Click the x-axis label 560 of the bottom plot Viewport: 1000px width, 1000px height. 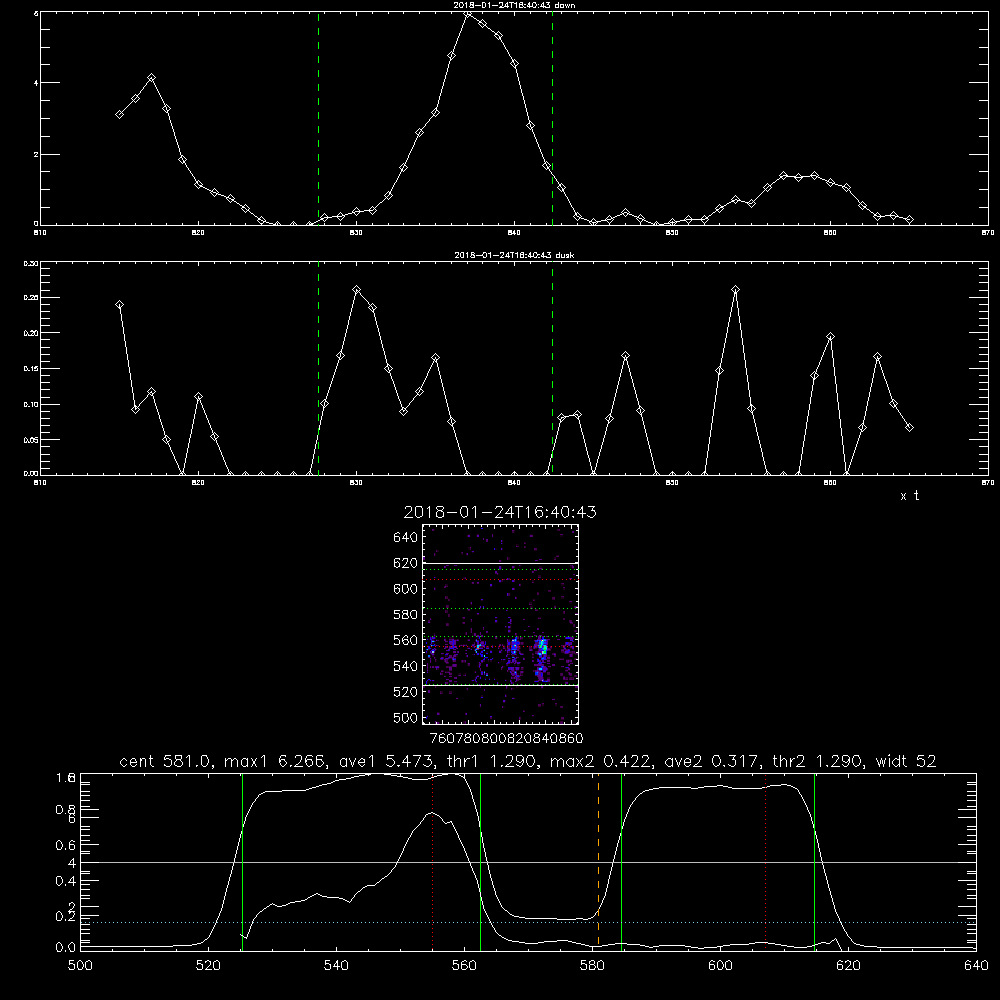[464, 966]
